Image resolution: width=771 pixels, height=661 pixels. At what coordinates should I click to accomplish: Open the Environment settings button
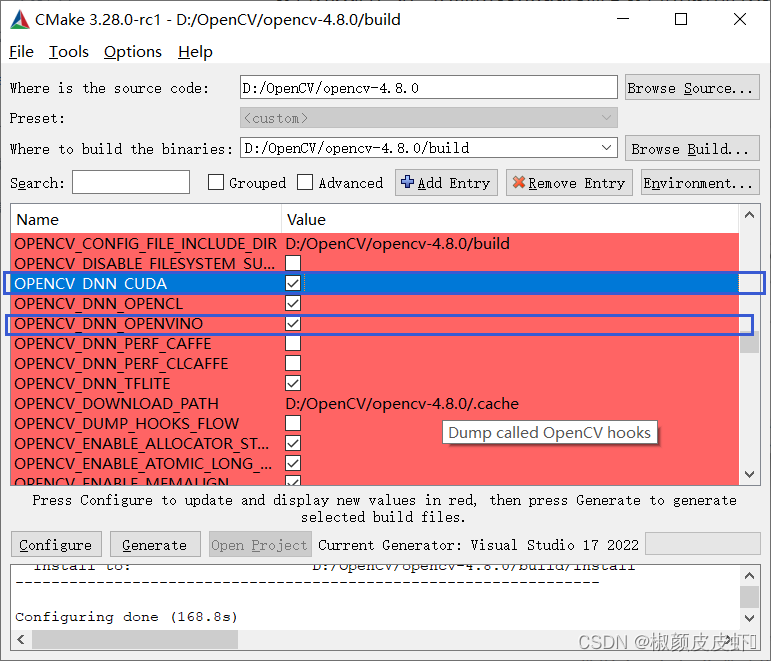700,183
